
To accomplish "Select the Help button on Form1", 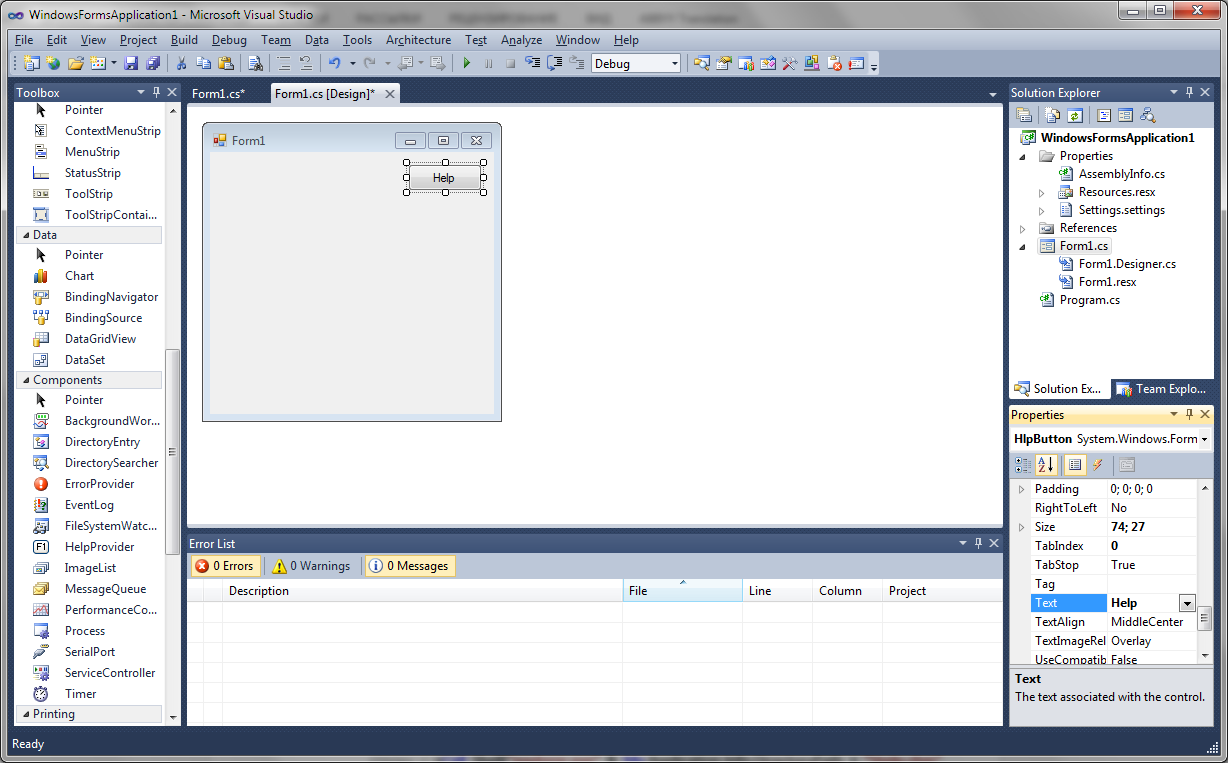I will click(444, 176).
